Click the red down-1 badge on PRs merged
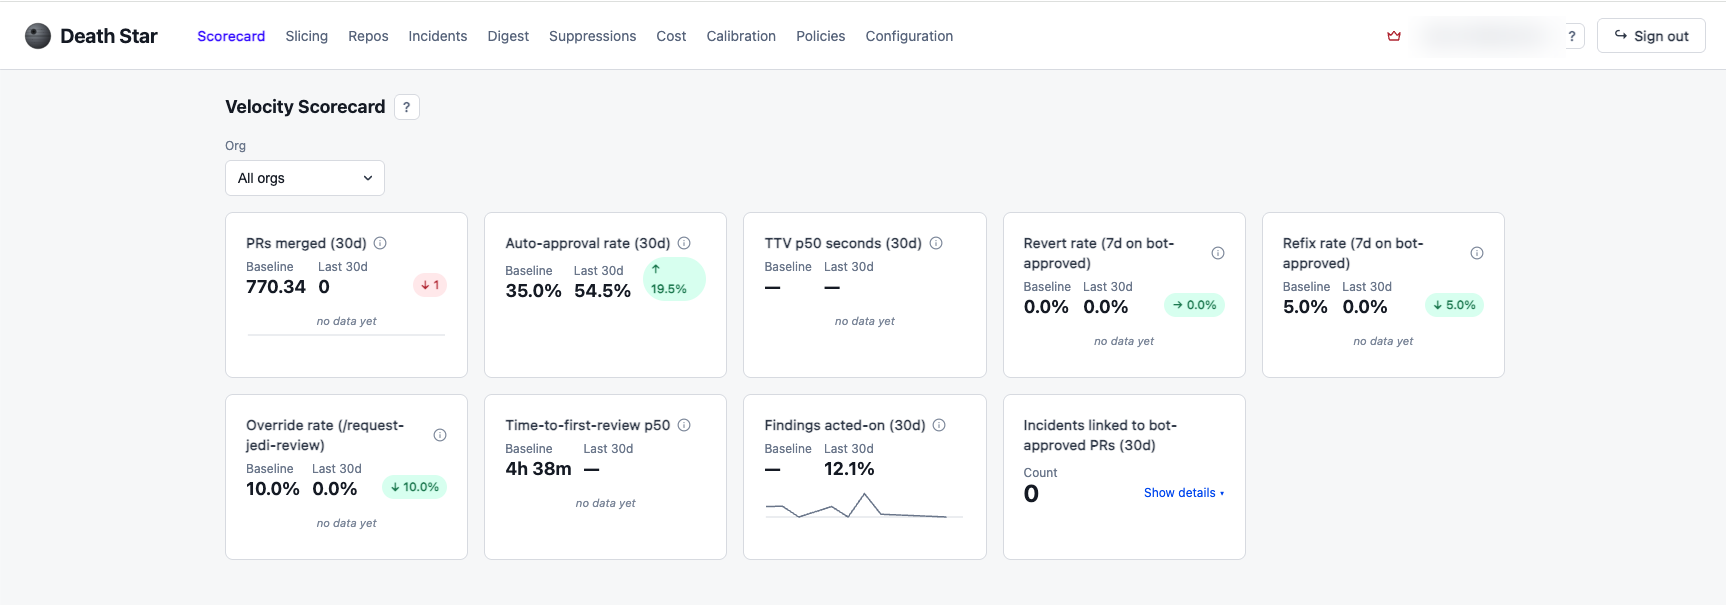The width and height of the screenshot is (1726, 605). click(430, 285)
